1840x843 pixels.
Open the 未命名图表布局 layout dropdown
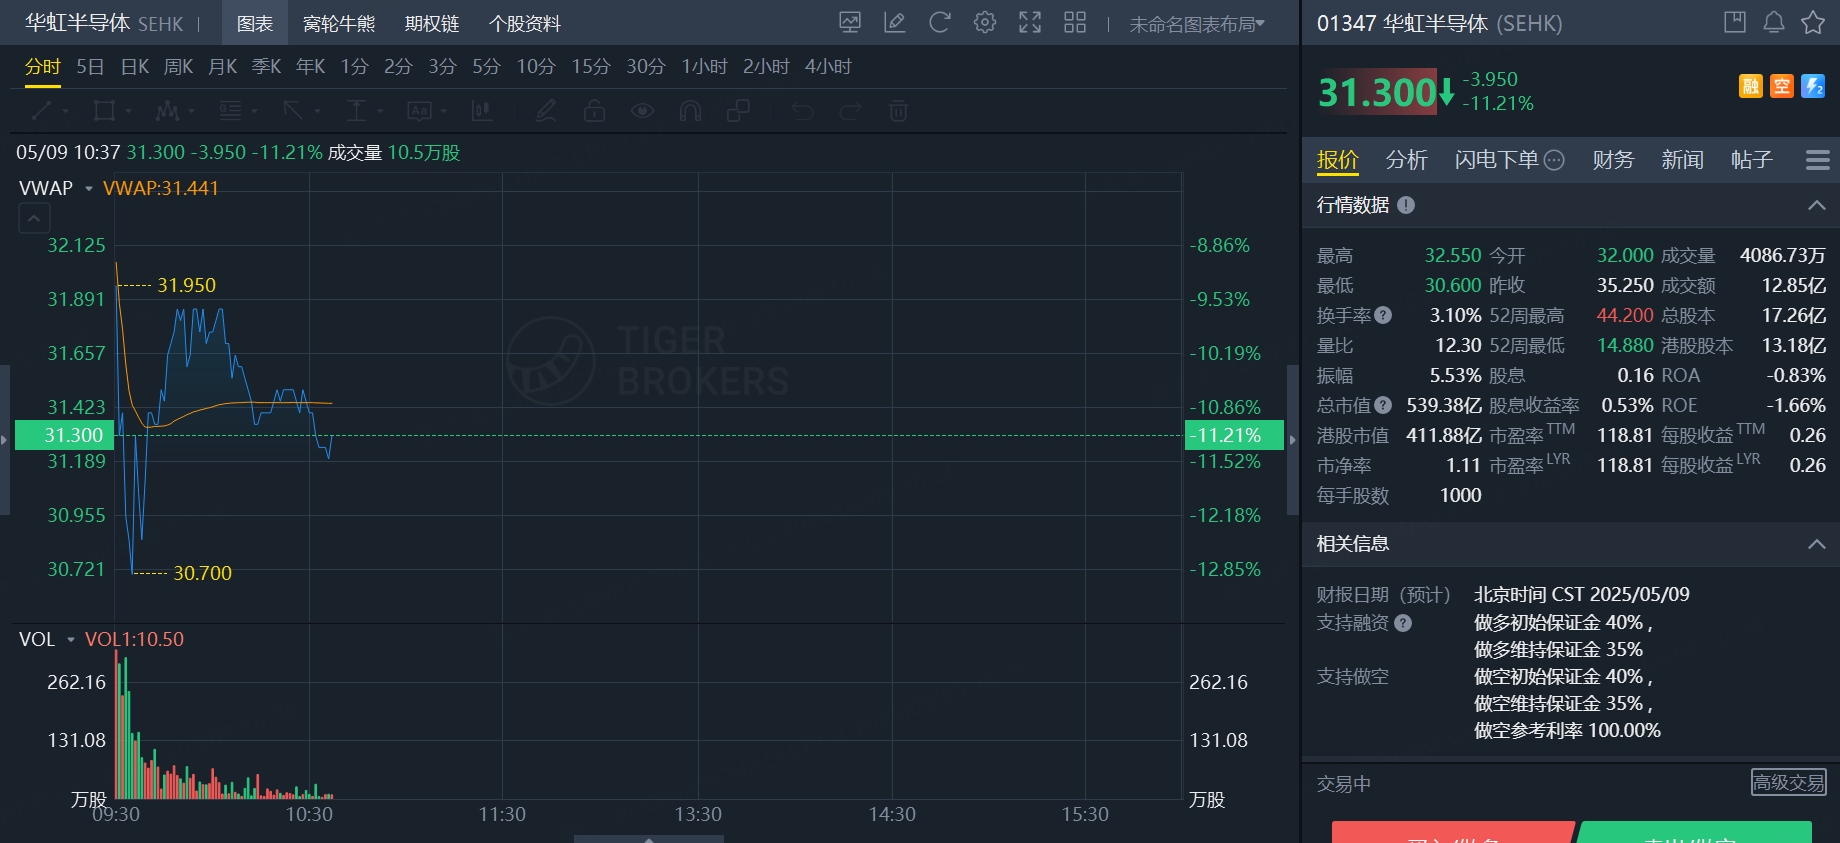[1197, 24]
